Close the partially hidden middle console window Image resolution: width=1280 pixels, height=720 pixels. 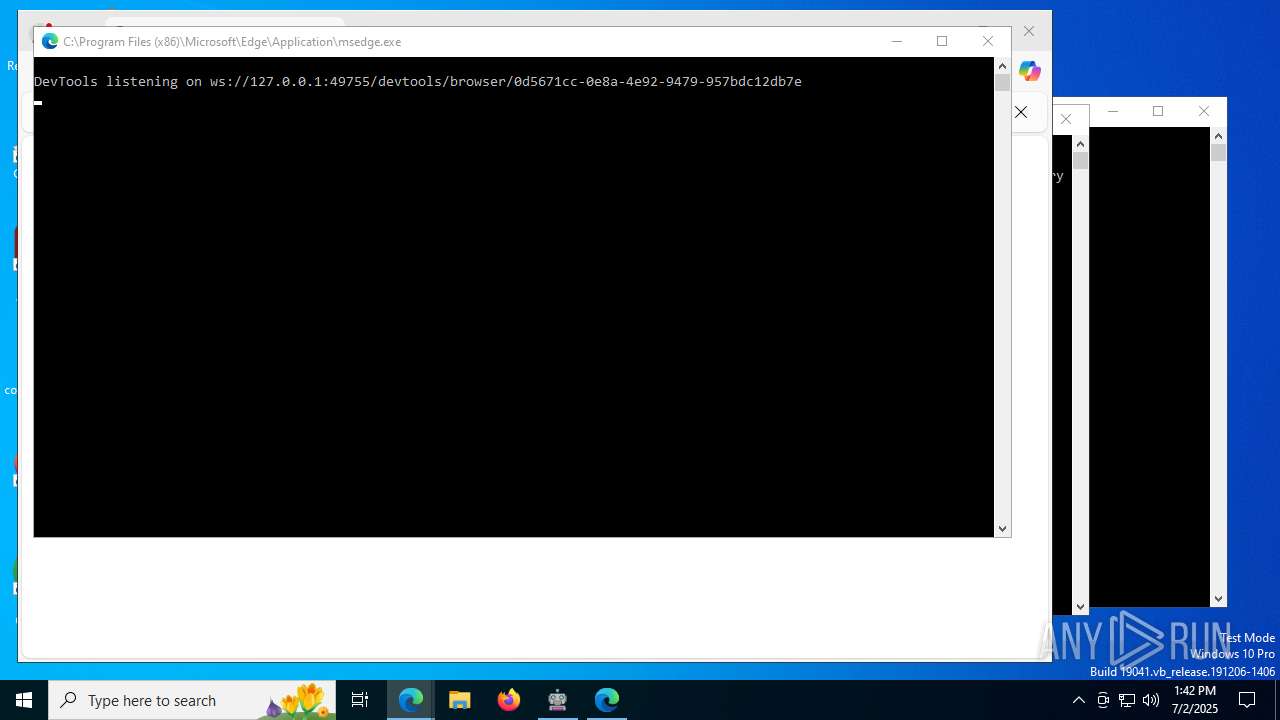click(x=1066, y=119)
